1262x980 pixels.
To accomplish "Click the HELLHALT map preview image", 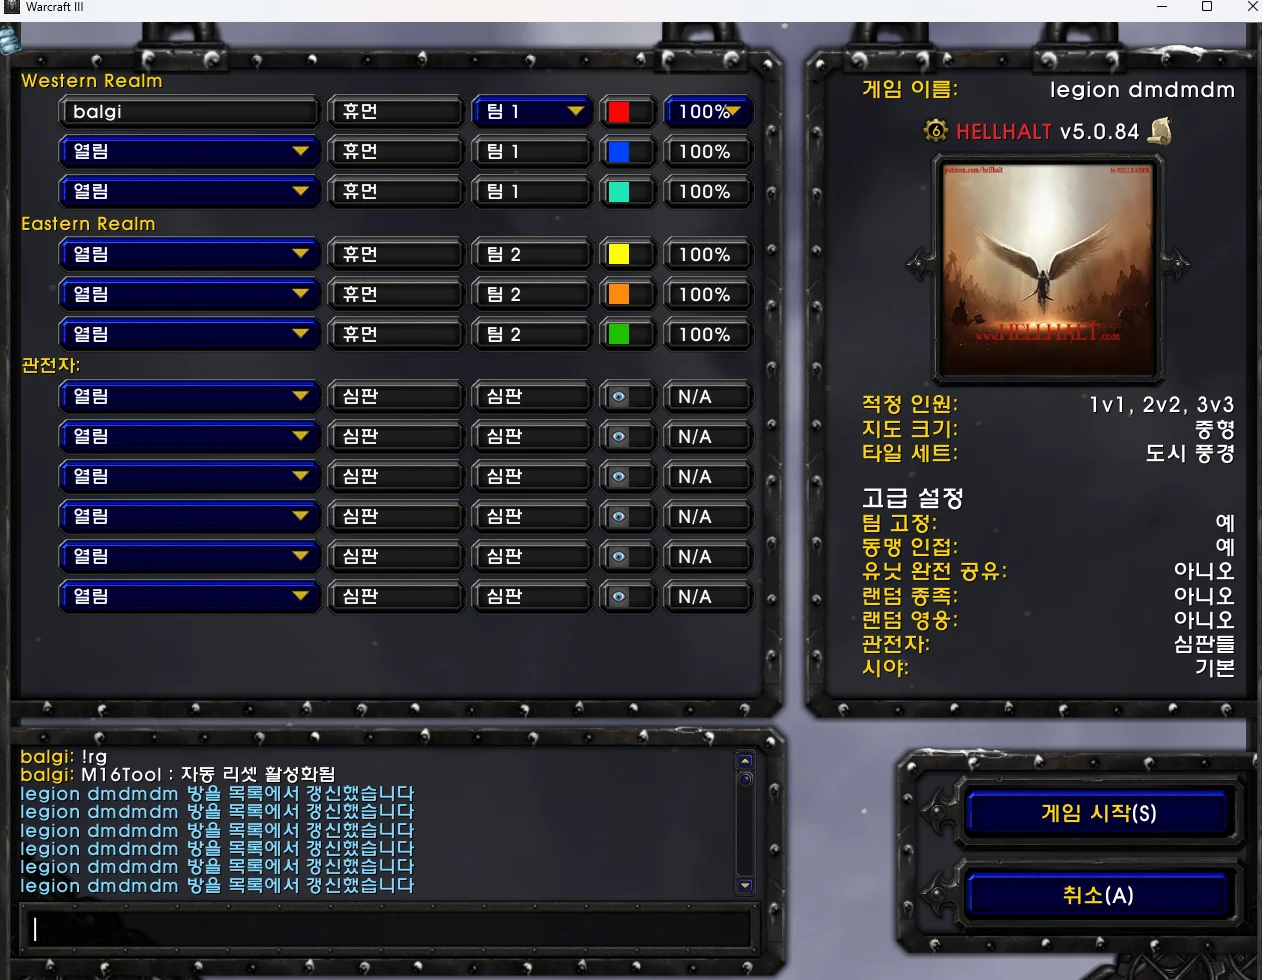I will coord(1047,268).
